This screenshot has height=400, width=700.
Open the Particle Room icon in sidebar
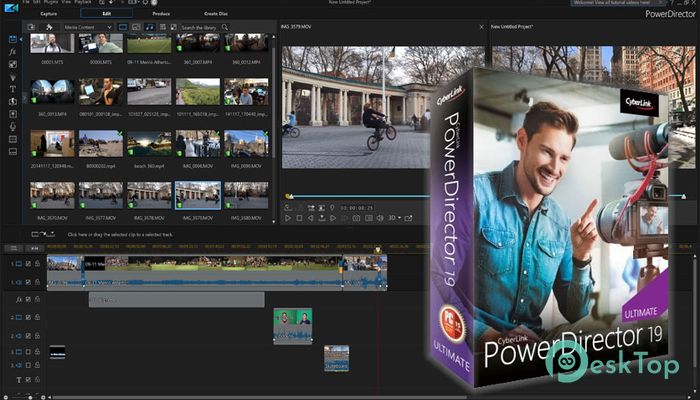click(12, 77)
